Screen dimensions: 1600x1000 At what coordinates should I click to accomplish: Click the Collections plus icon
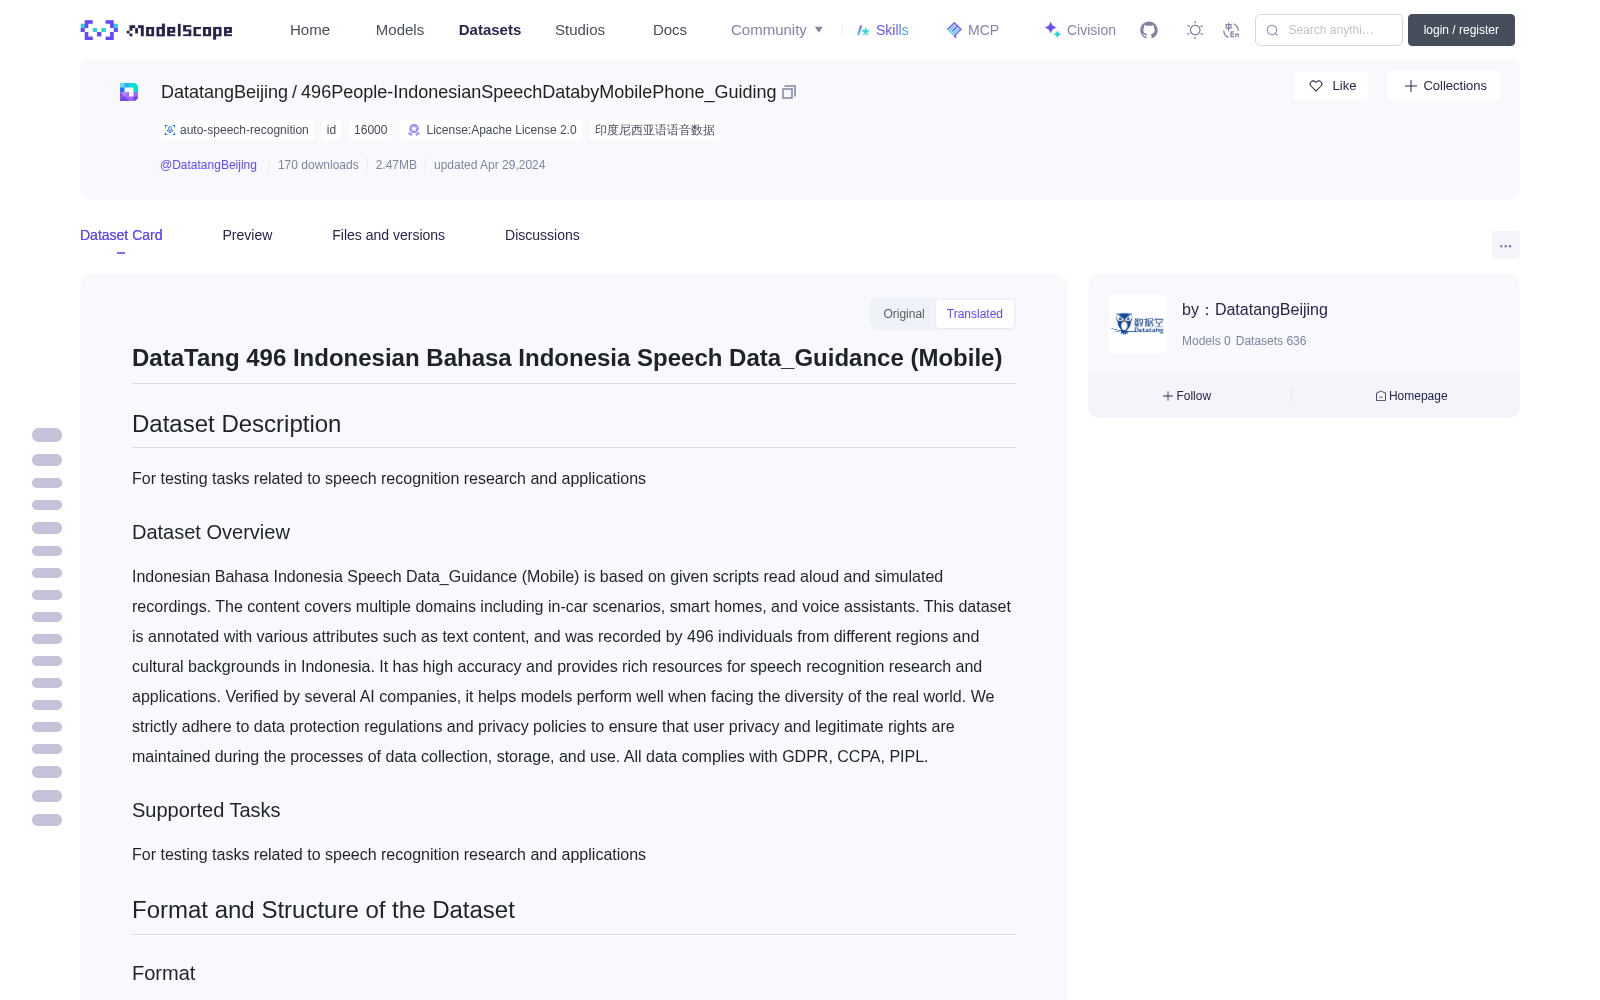[1411, 86]
